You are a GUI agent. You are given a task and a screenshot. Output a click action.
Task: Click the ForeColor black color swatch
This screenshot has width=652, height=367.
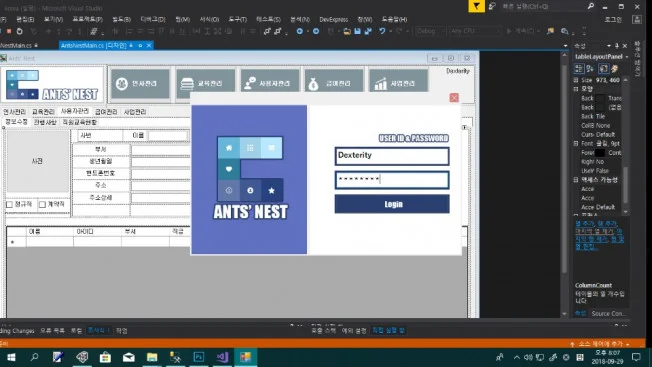click(x=600, y=153)
